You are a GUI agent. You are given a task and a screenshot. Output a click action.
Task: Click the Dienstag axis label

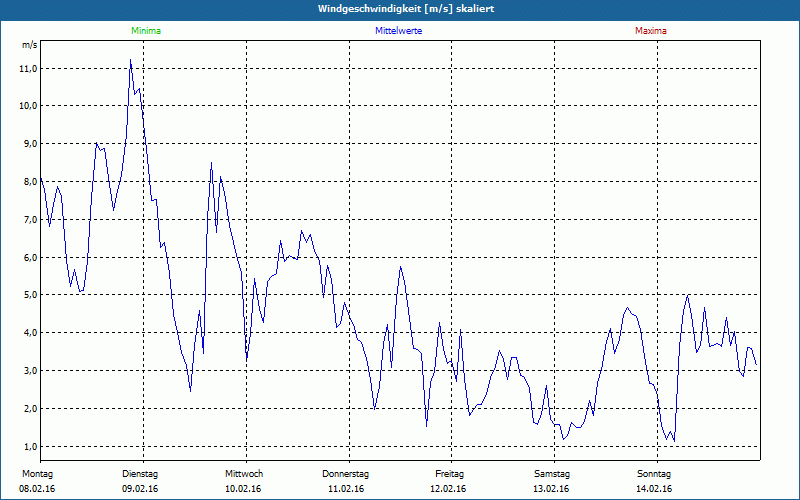pos(140,474)
